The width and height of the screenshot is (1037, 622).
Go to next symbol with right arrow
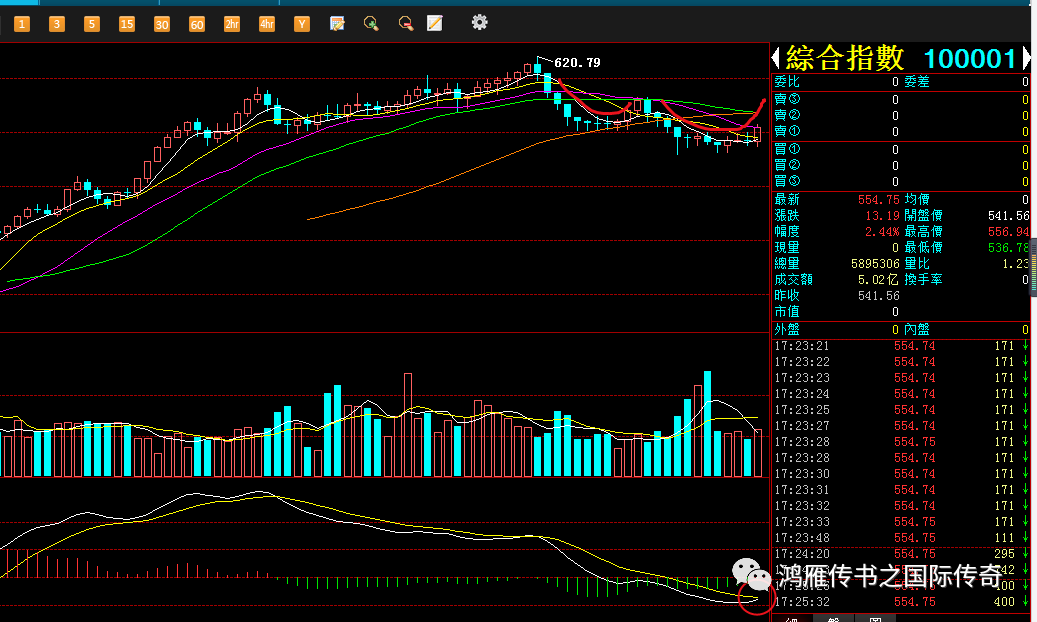pos(1026,58)
